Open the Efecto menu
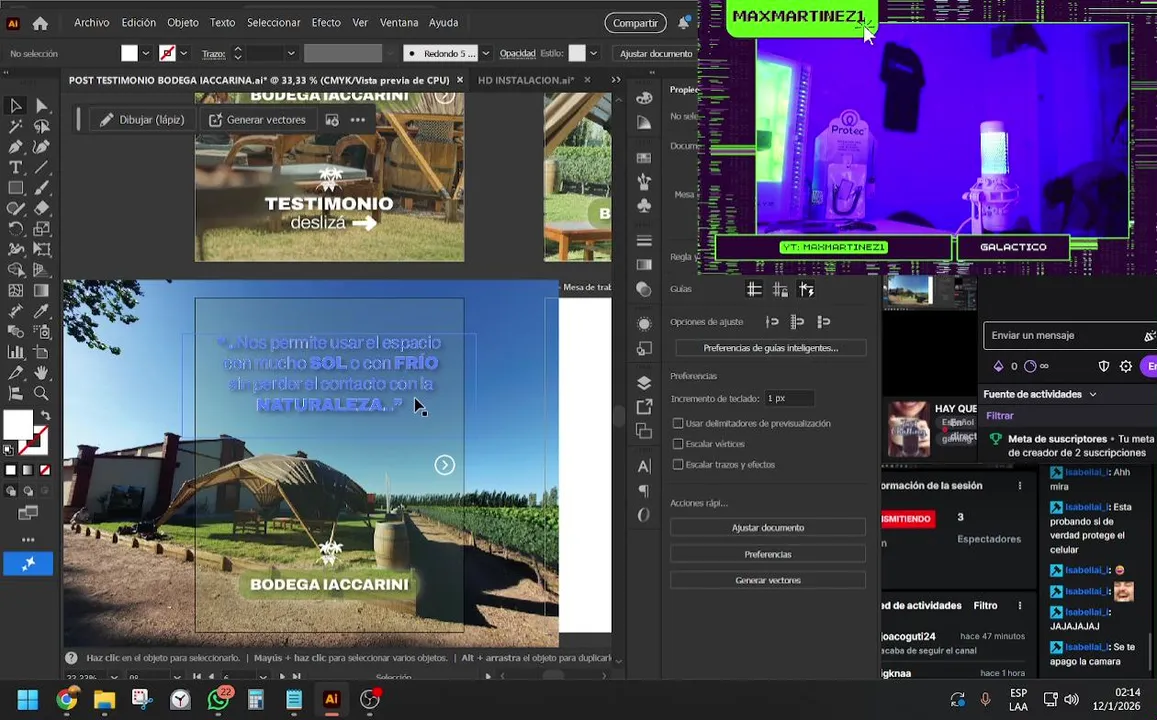 pyautogui.click(x=326, y=23)
